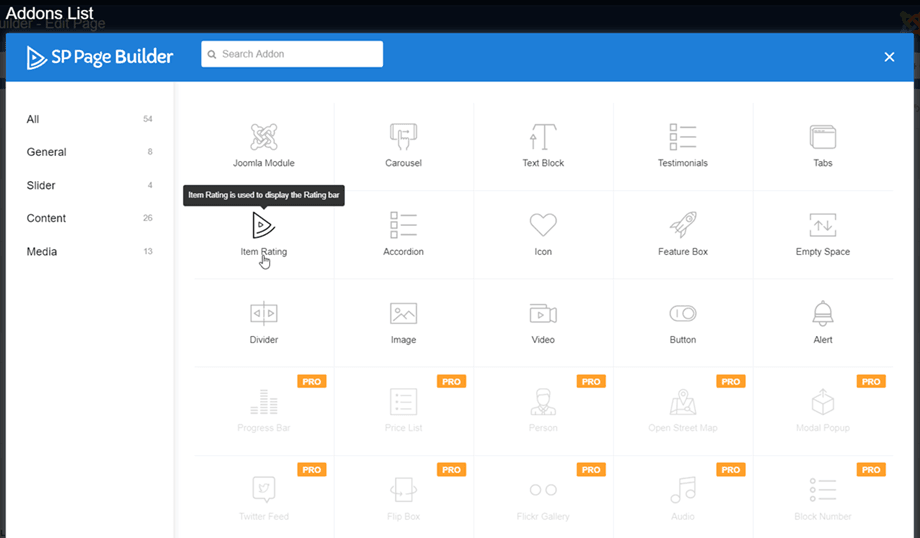The image size is (920, 538).
Task: Add the heart-shaped Icon addon
Action: pos(543,225)
